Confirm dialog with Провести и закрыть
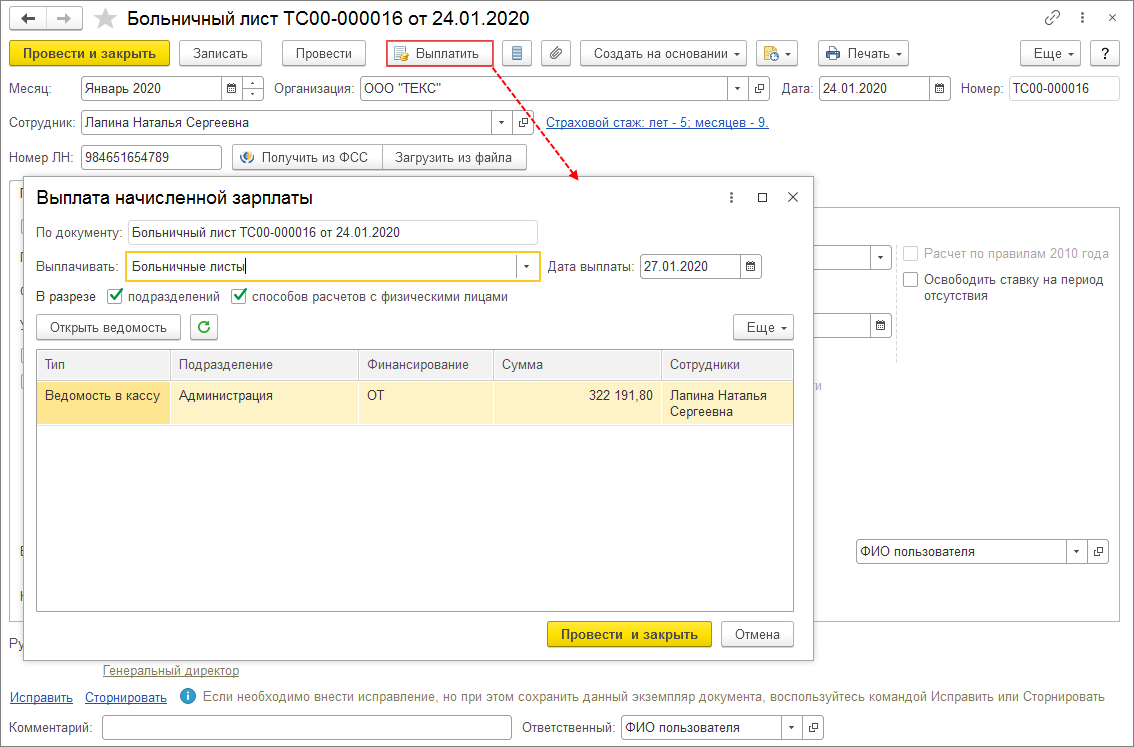1134x747 pixels. click(x=629, y=634)
